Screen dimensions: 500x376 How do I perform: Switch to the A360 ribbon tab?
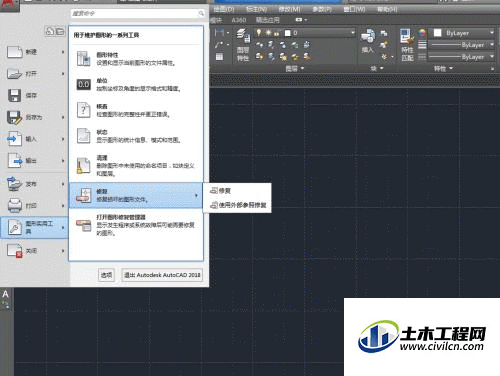point(239,20)
